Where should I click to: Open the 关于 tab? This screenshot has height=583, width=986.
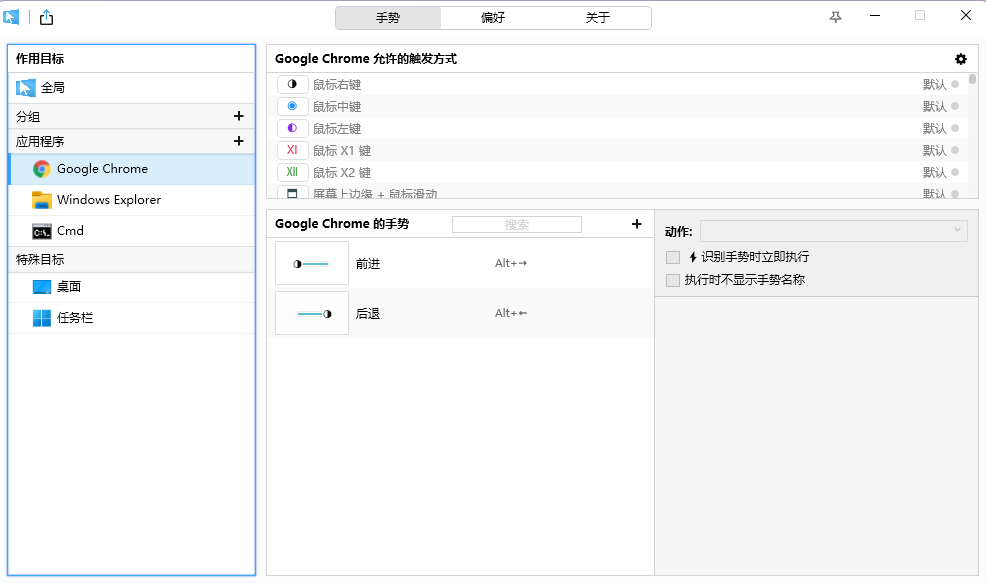coord(598,18)
